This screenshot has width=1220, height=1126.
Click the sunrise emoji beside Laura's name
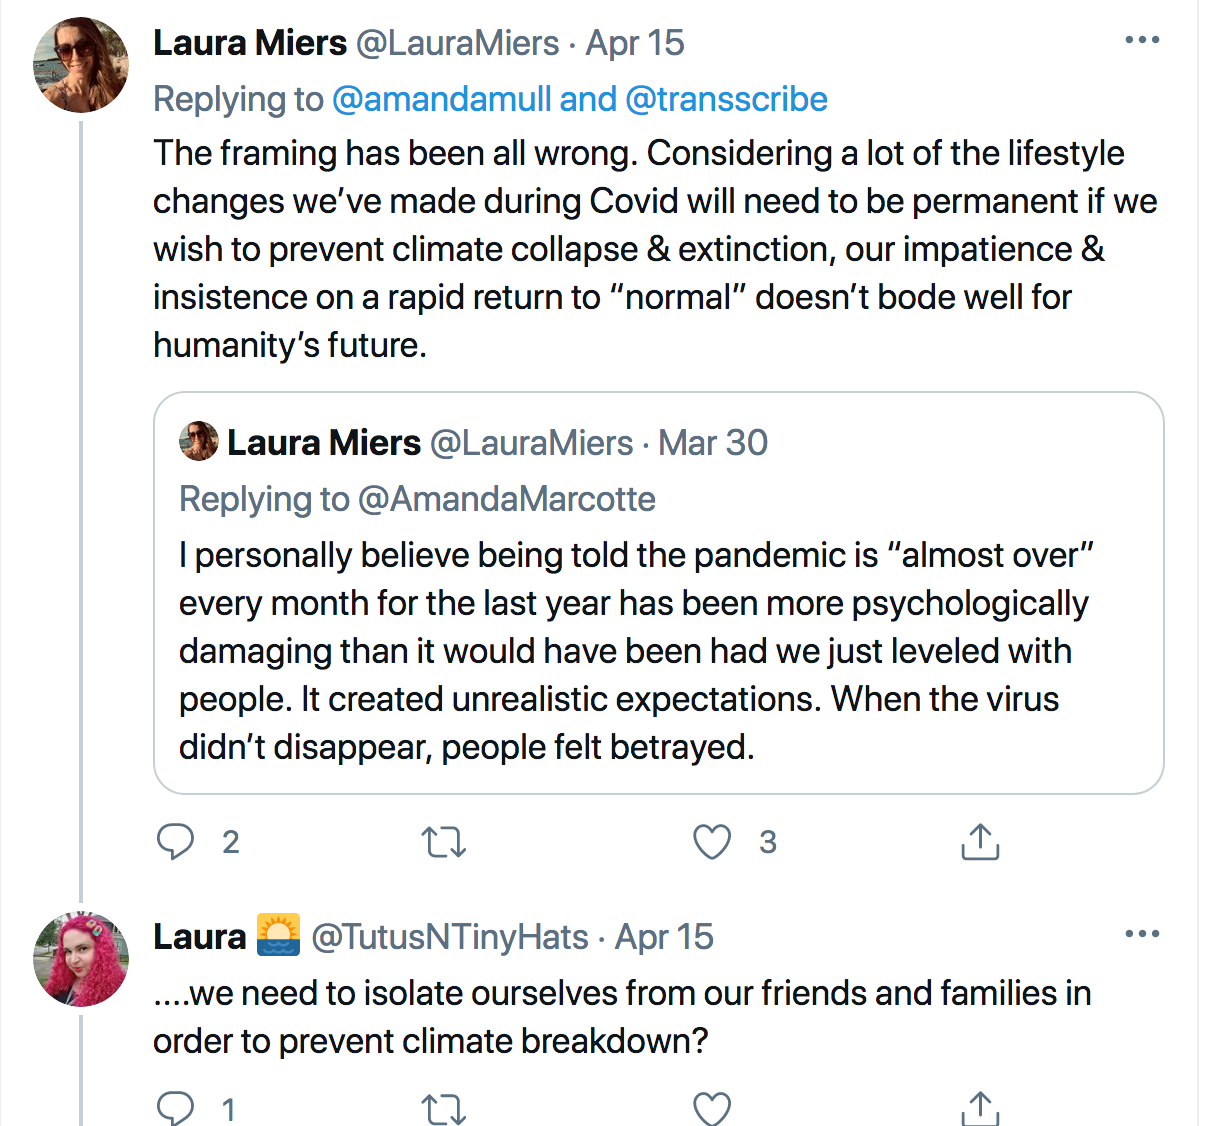pyautogui.click(x=278, y=936)
